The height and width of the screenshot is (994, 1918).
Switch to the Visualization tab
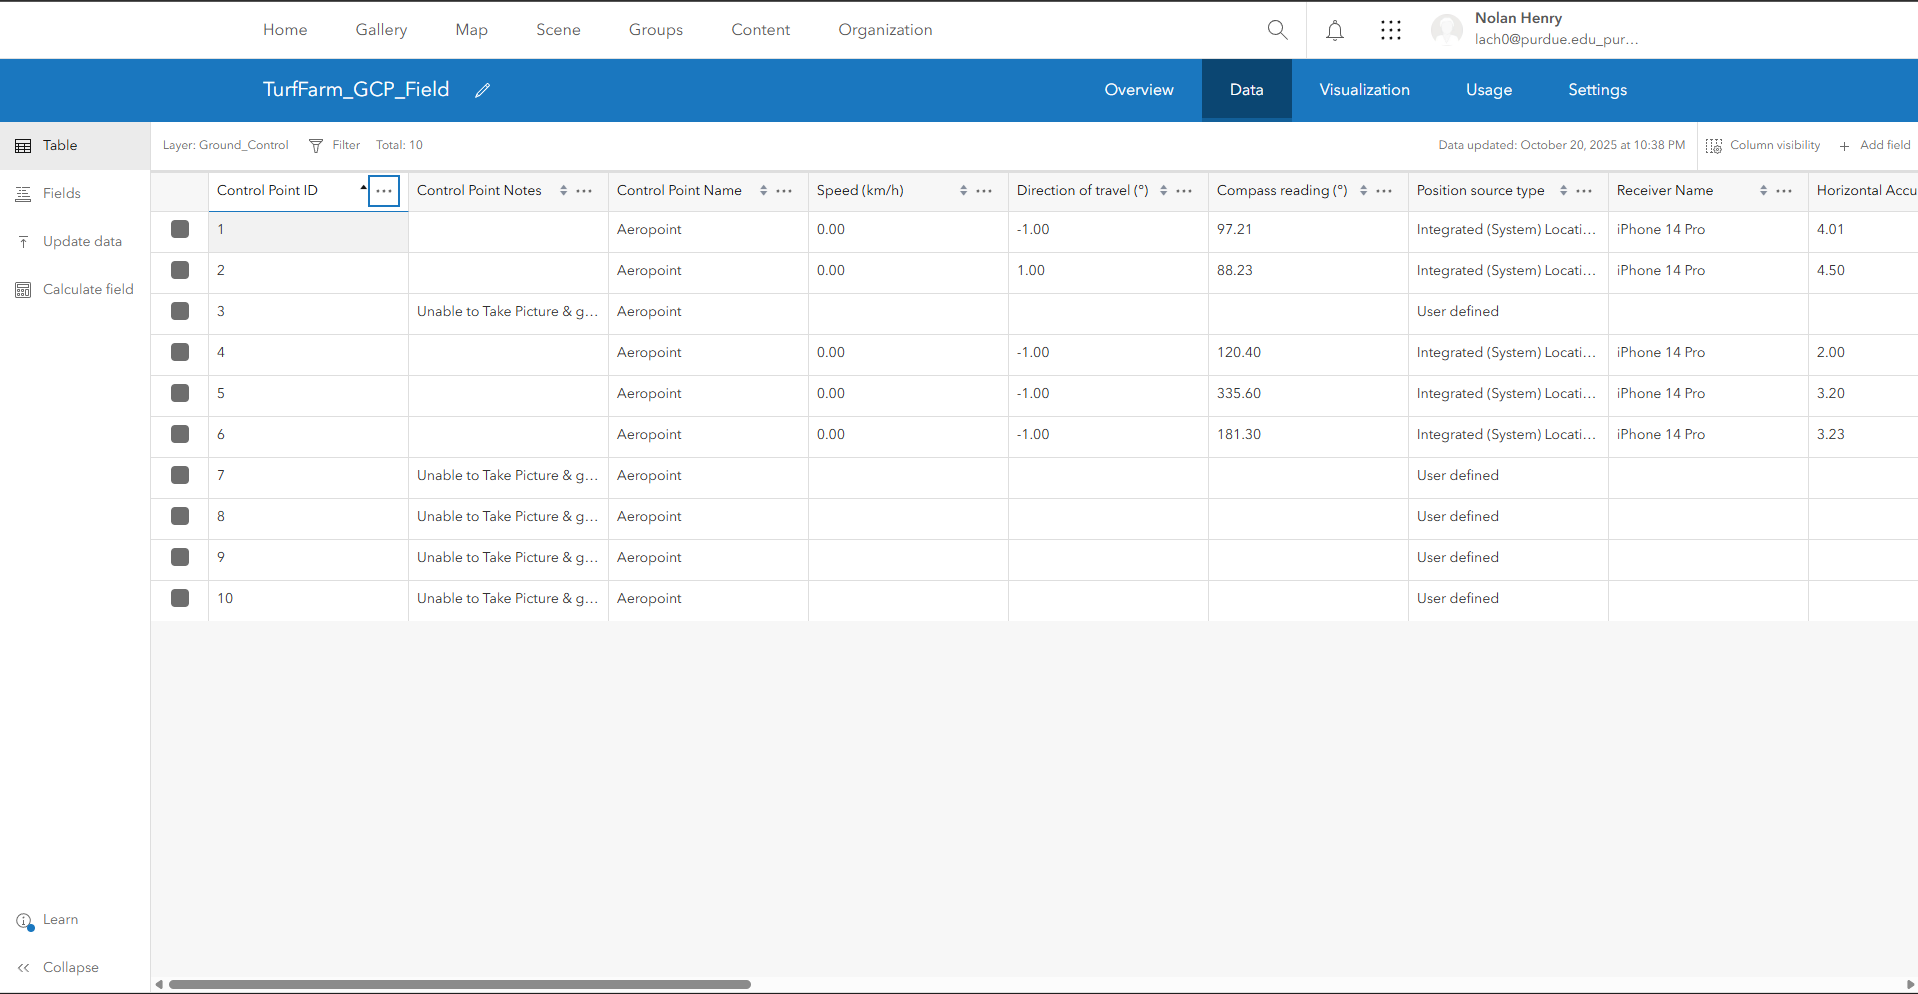coord(1364,90)
